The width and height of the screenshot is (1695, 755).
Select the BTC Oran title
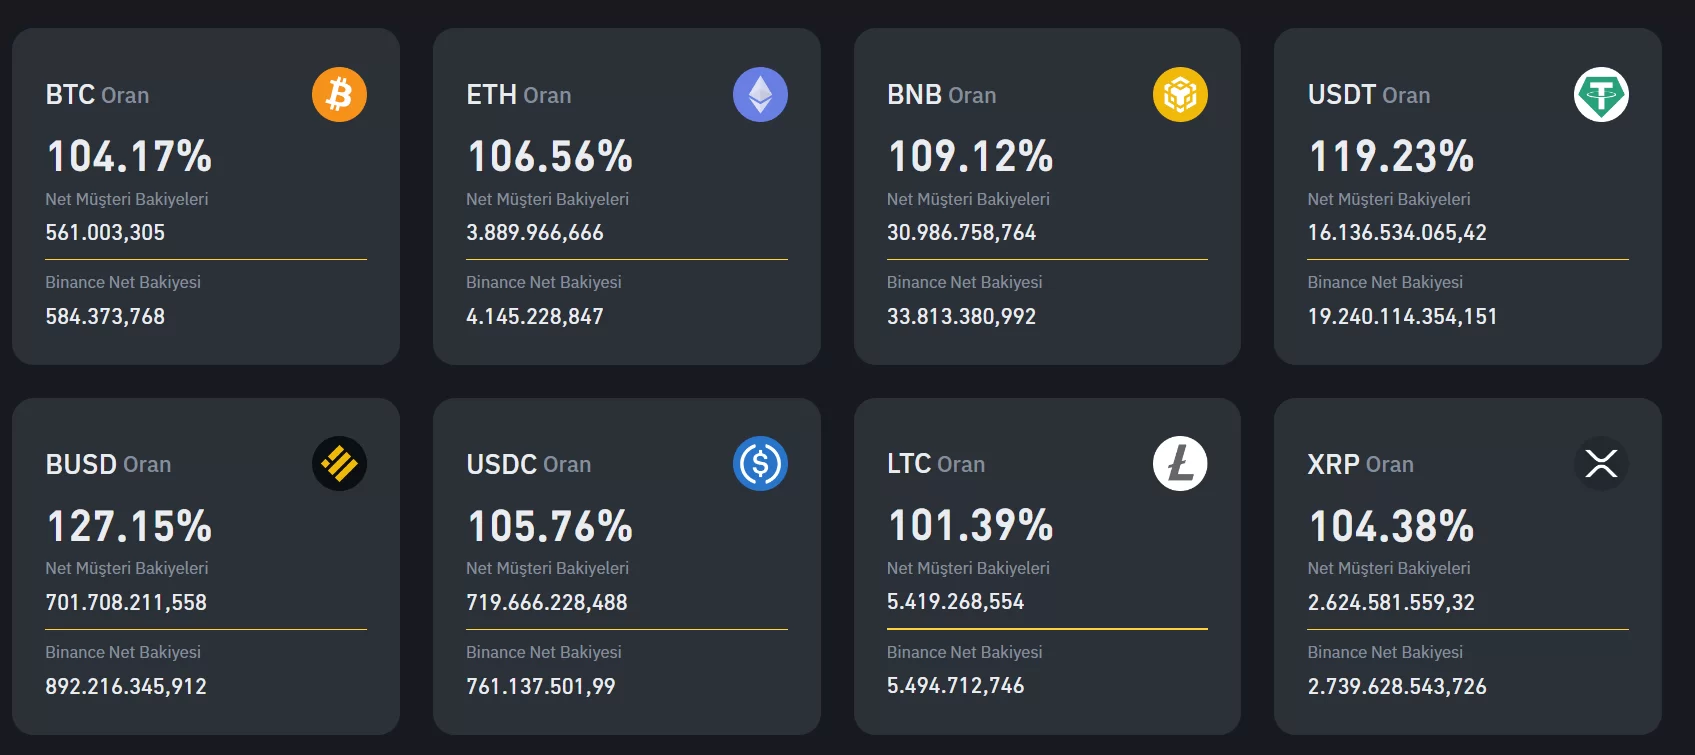click(x=97, y=95)
